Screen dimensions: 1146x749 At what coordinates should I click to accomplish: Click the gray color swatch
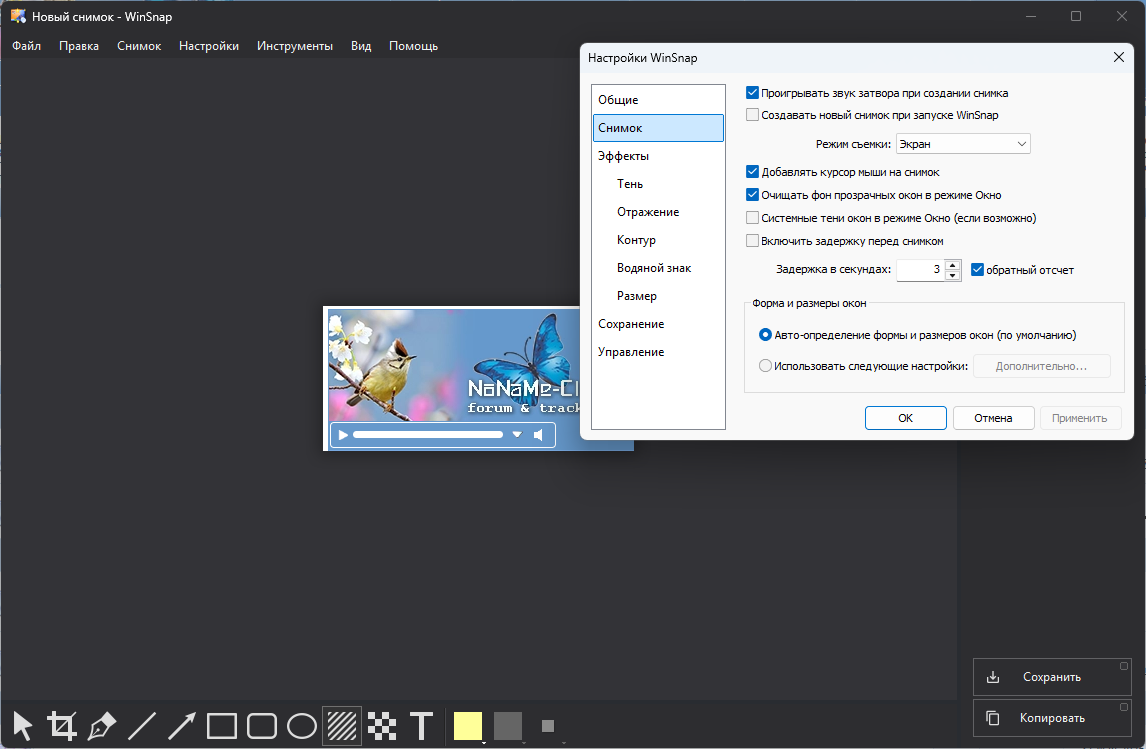click(508, 725)
